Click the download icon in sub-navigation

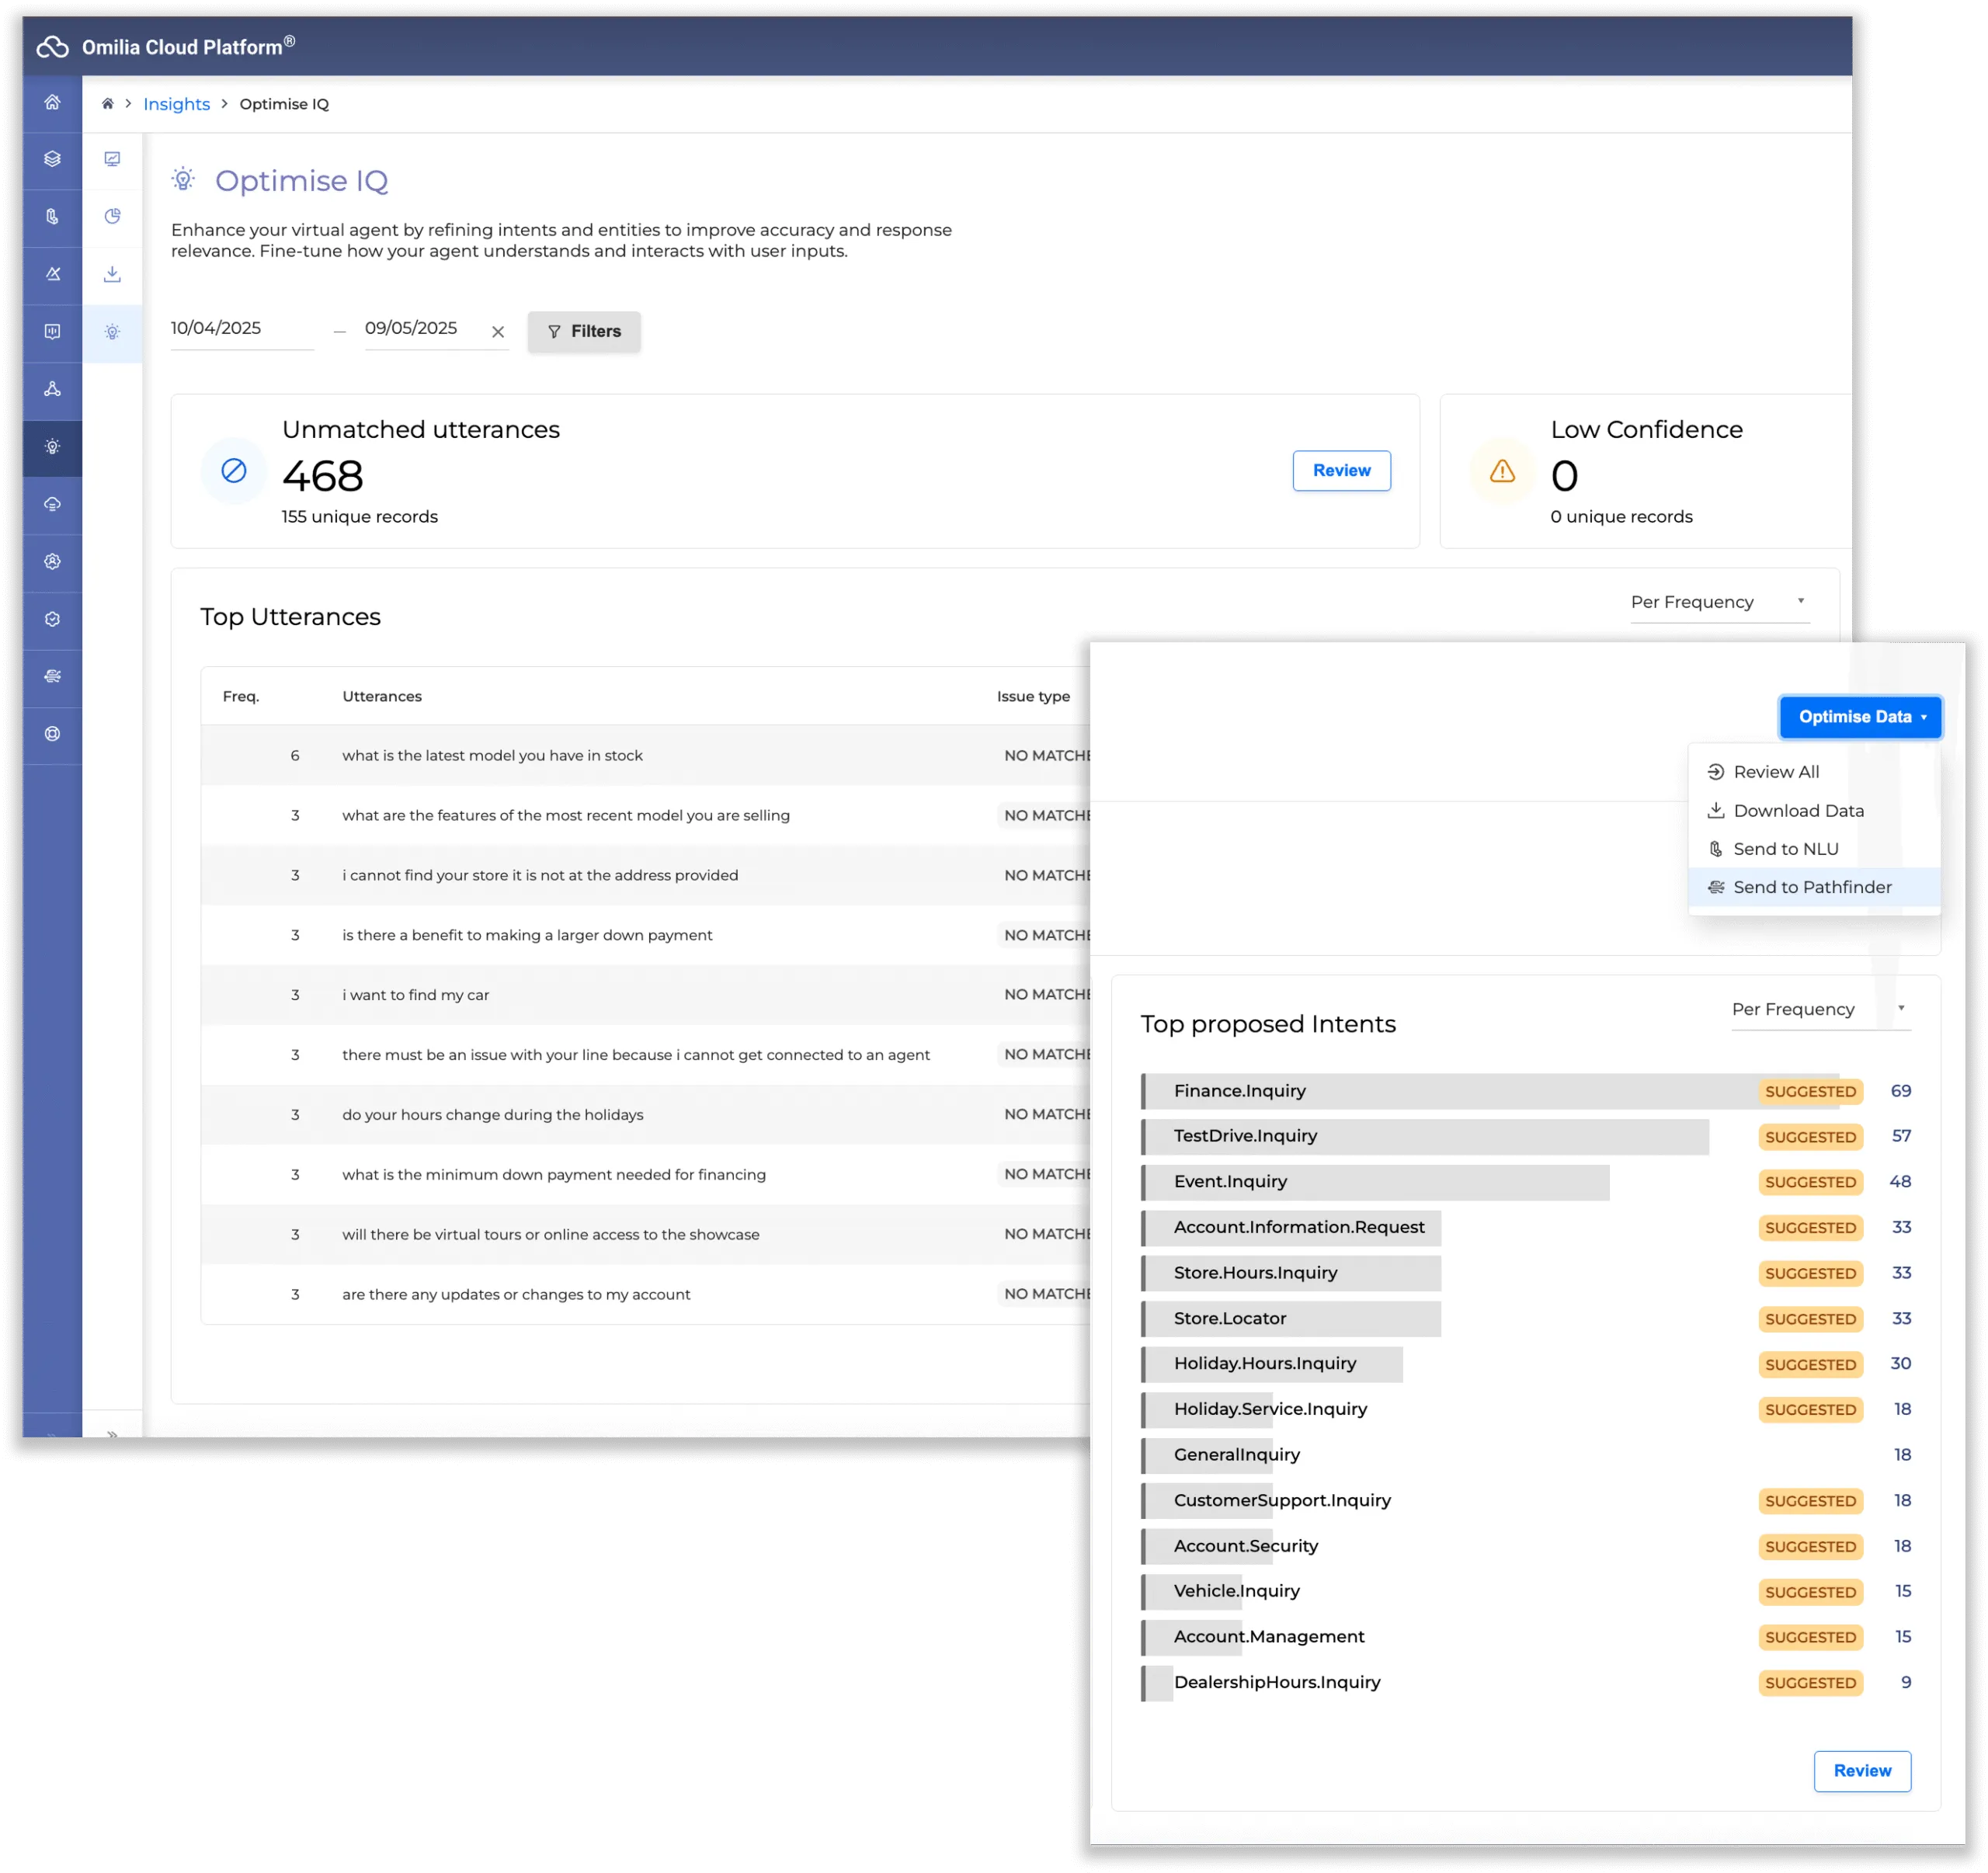pyautogui.click(x=112, y=274)
